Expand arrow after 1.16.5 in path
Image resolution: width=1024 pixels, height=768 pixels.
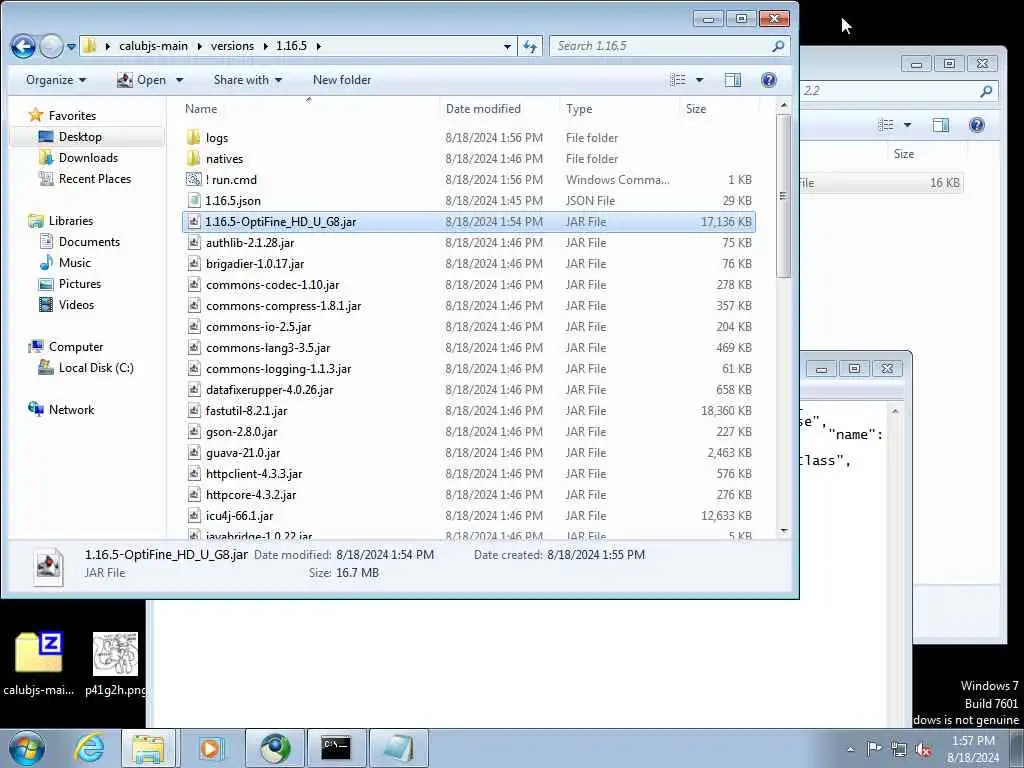(x=319, y=46)
